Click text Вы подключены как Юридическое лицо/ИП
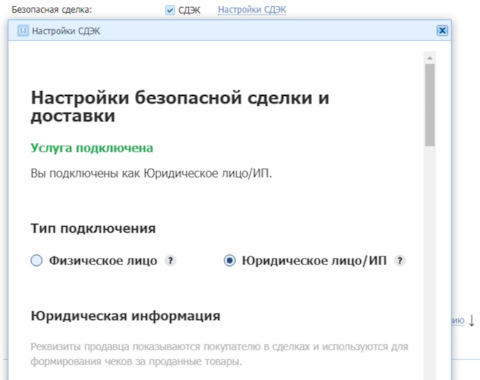The width and height of the screenshot is (480, 380). click(x=151, y=173)
